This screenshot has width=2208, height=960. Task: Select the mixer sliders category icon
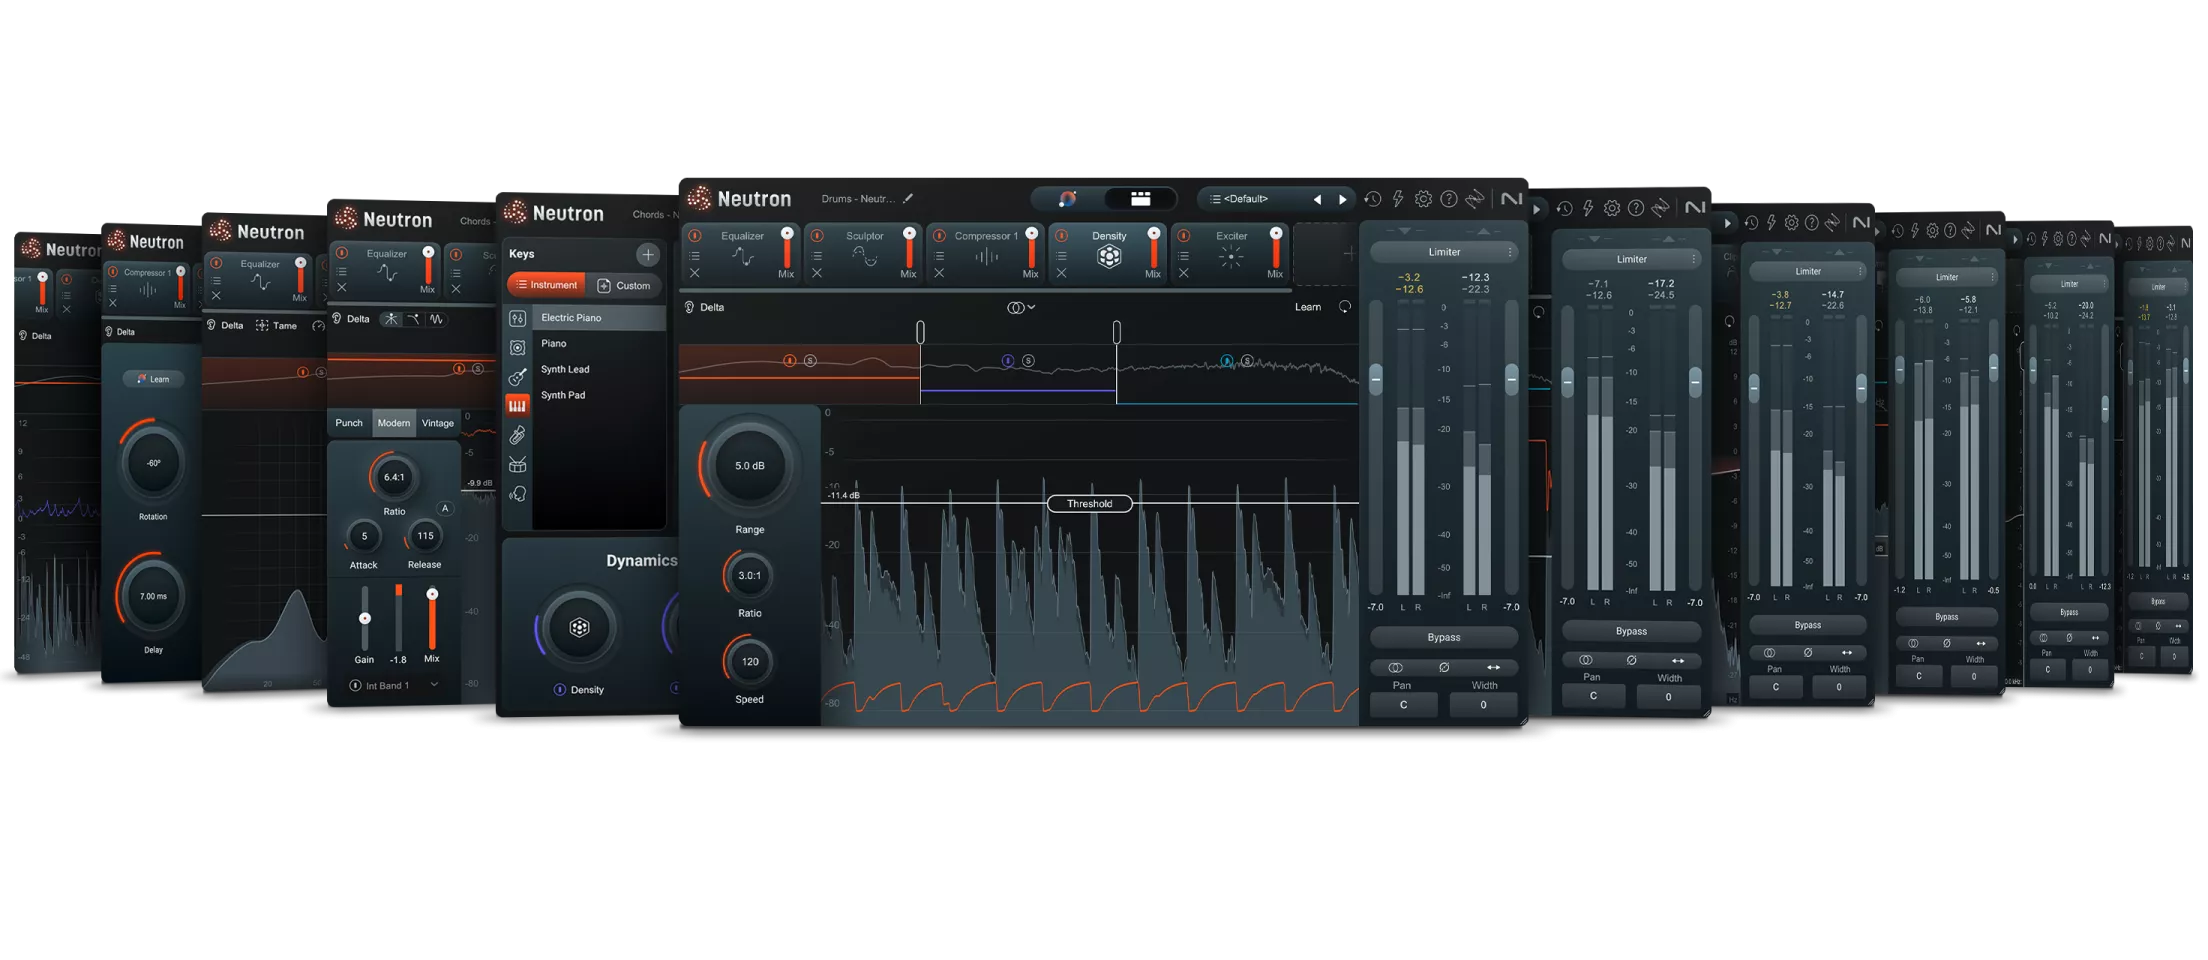[x=517, y=319]
